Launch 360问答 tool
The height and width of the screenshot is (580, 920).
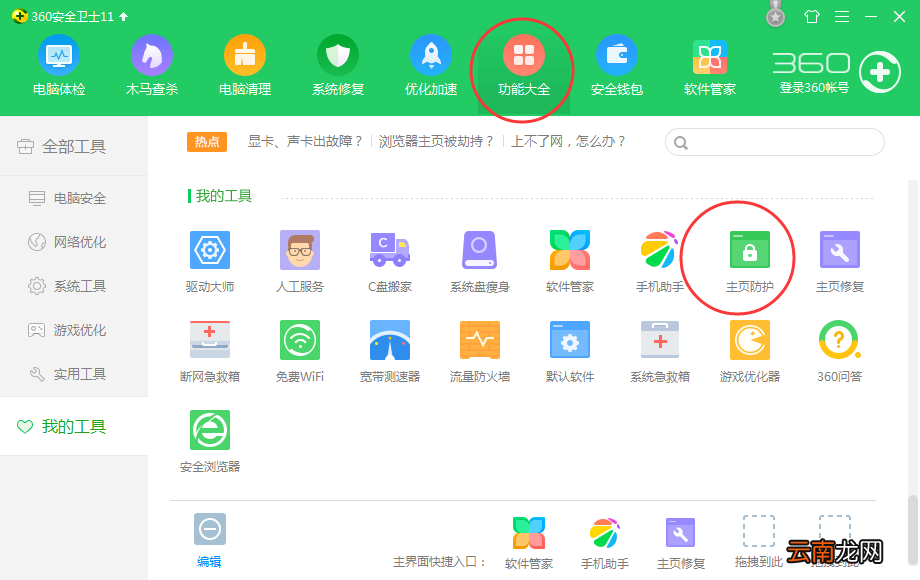tap(840, 352)
